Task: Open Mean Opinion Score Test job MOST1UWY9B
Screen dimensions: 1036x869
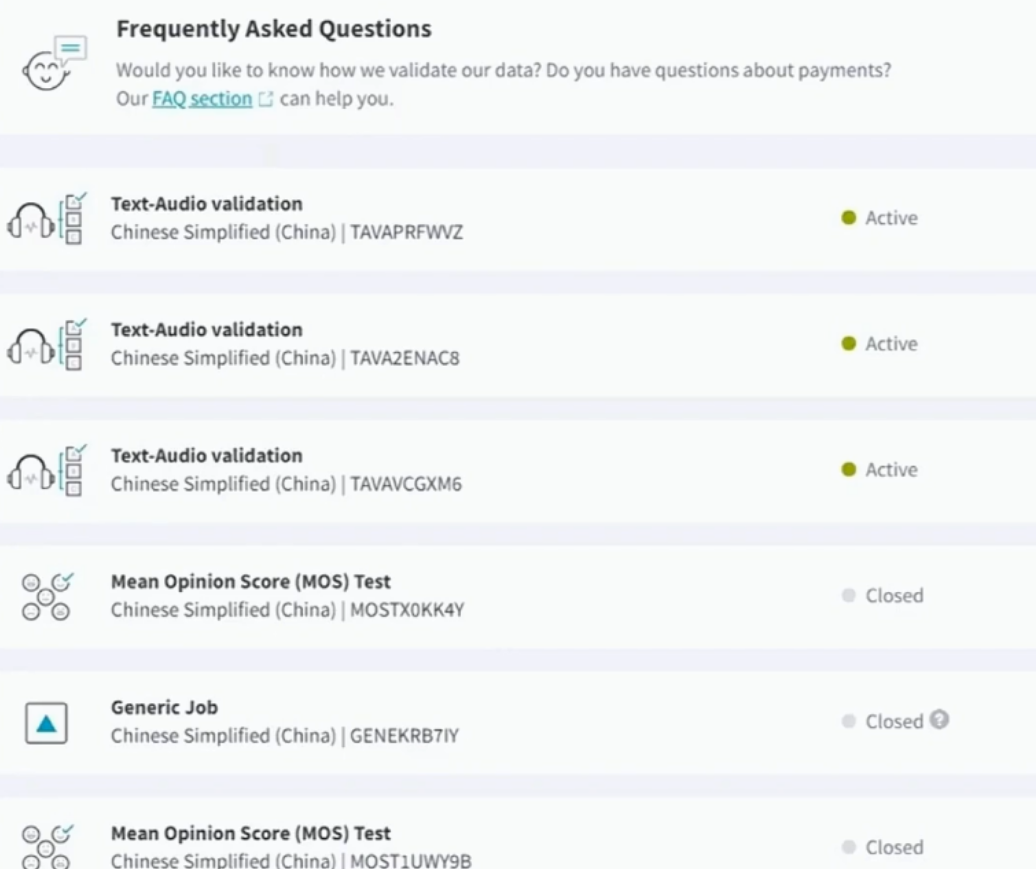Action: 250,834
